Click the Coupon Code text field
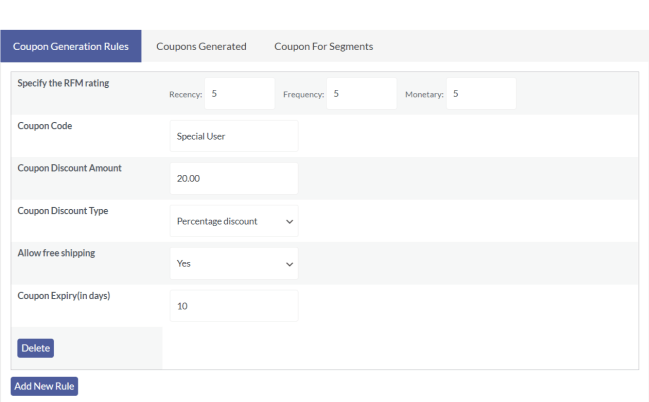This screenshot has width=649, height=402. click(234, 136)
